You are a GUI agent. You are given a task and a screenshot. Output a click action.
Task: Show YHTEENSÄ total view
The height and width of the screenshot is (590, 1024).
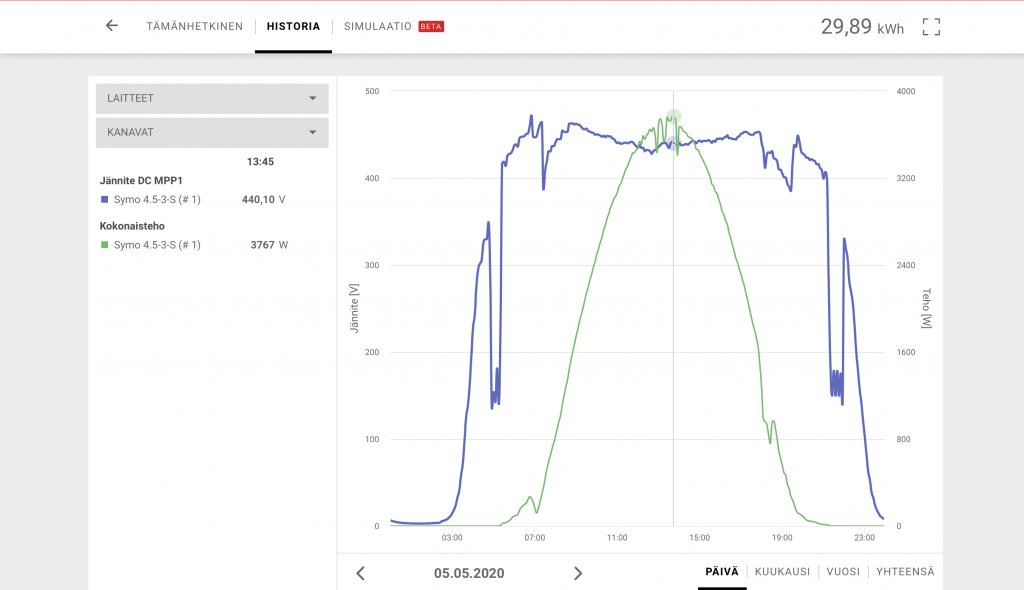(905, 572)
